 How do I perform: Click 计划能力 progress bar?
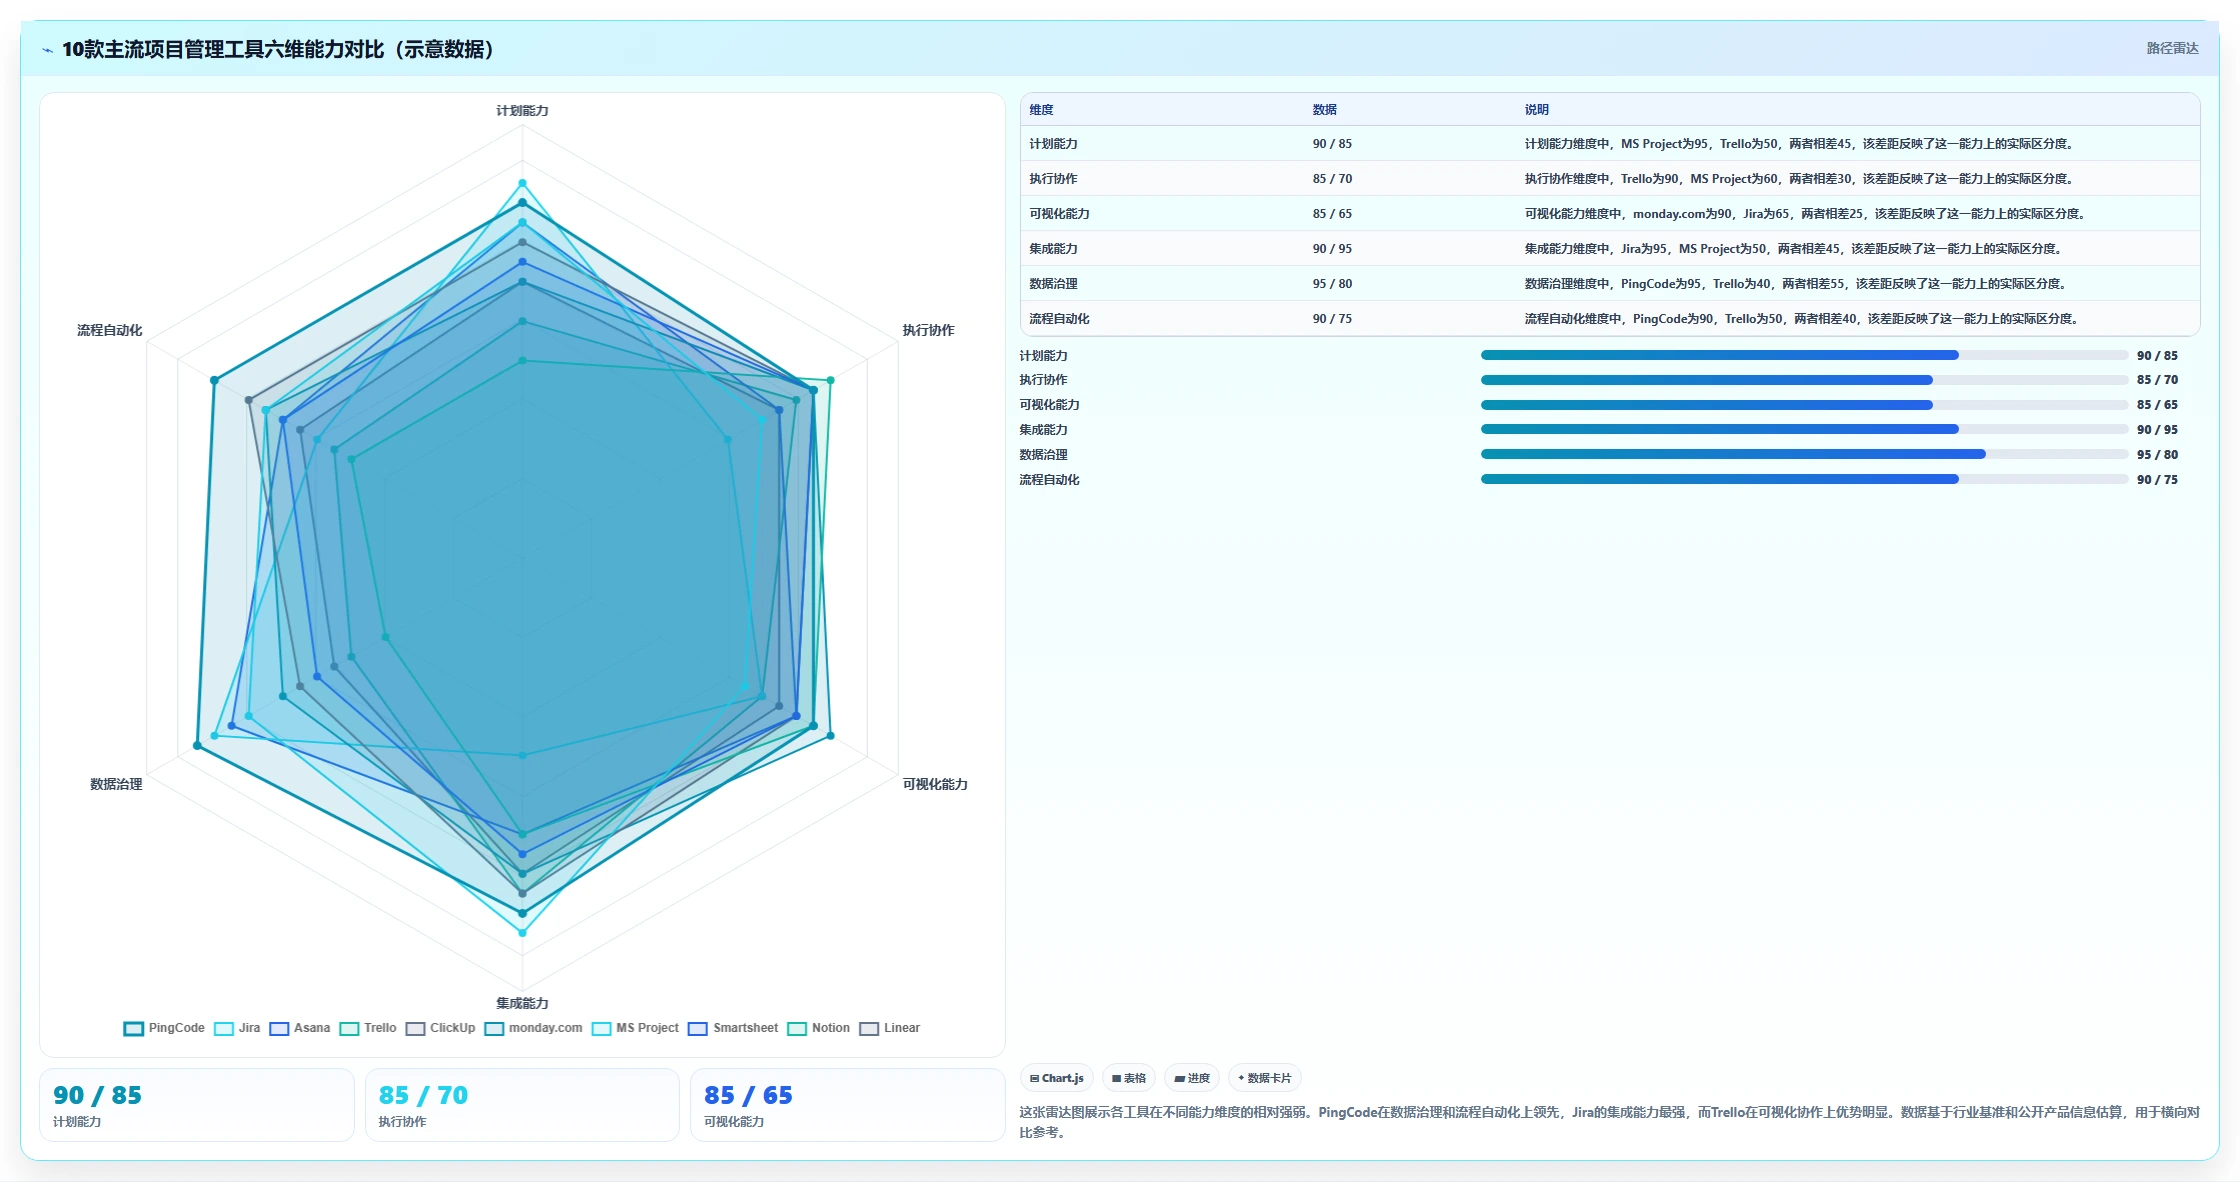coord(1804,355)
